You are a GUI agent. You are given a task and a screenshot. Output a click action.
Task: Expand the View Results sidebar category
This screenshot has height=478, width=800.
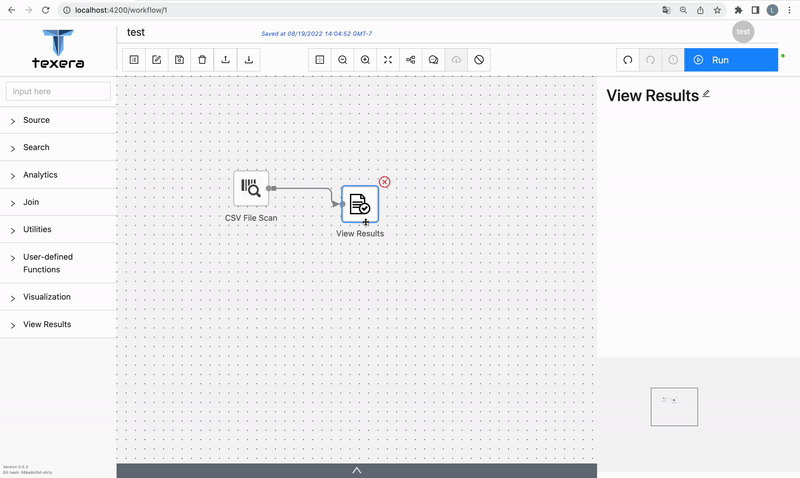(x=58, y=324)
